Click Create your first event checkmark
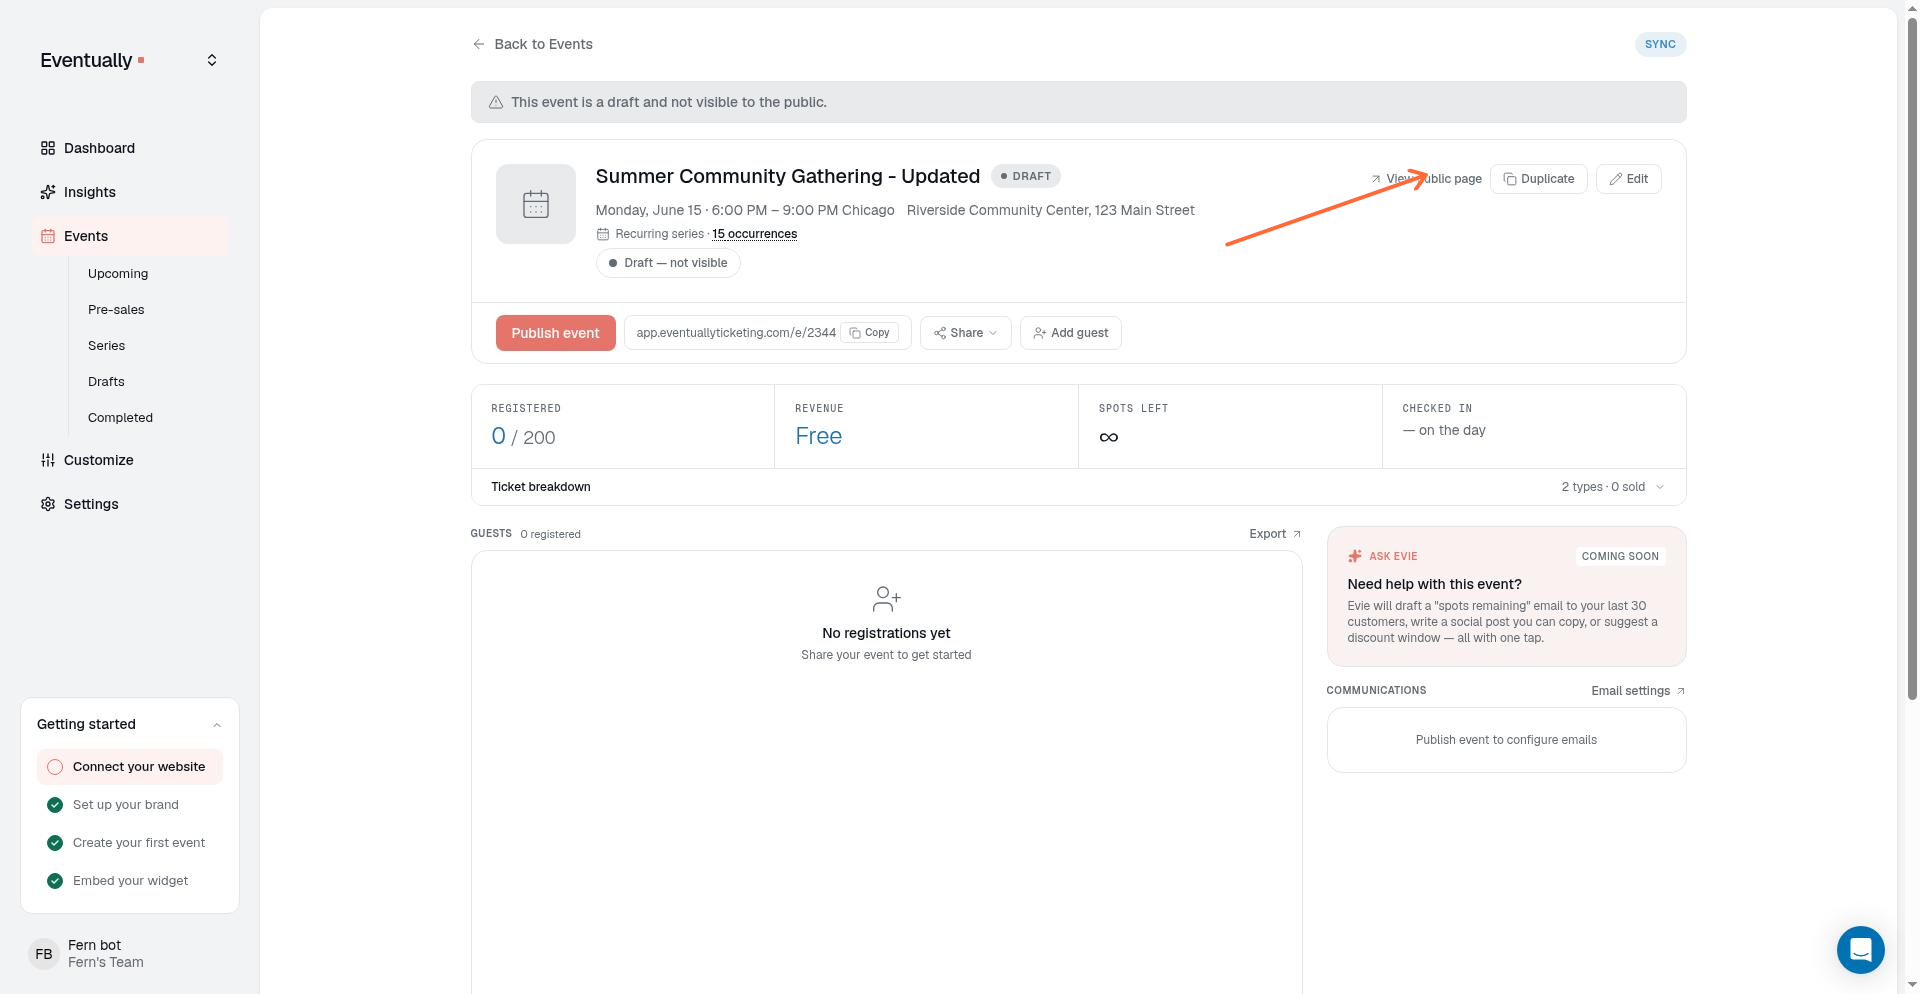 [55, 843]
